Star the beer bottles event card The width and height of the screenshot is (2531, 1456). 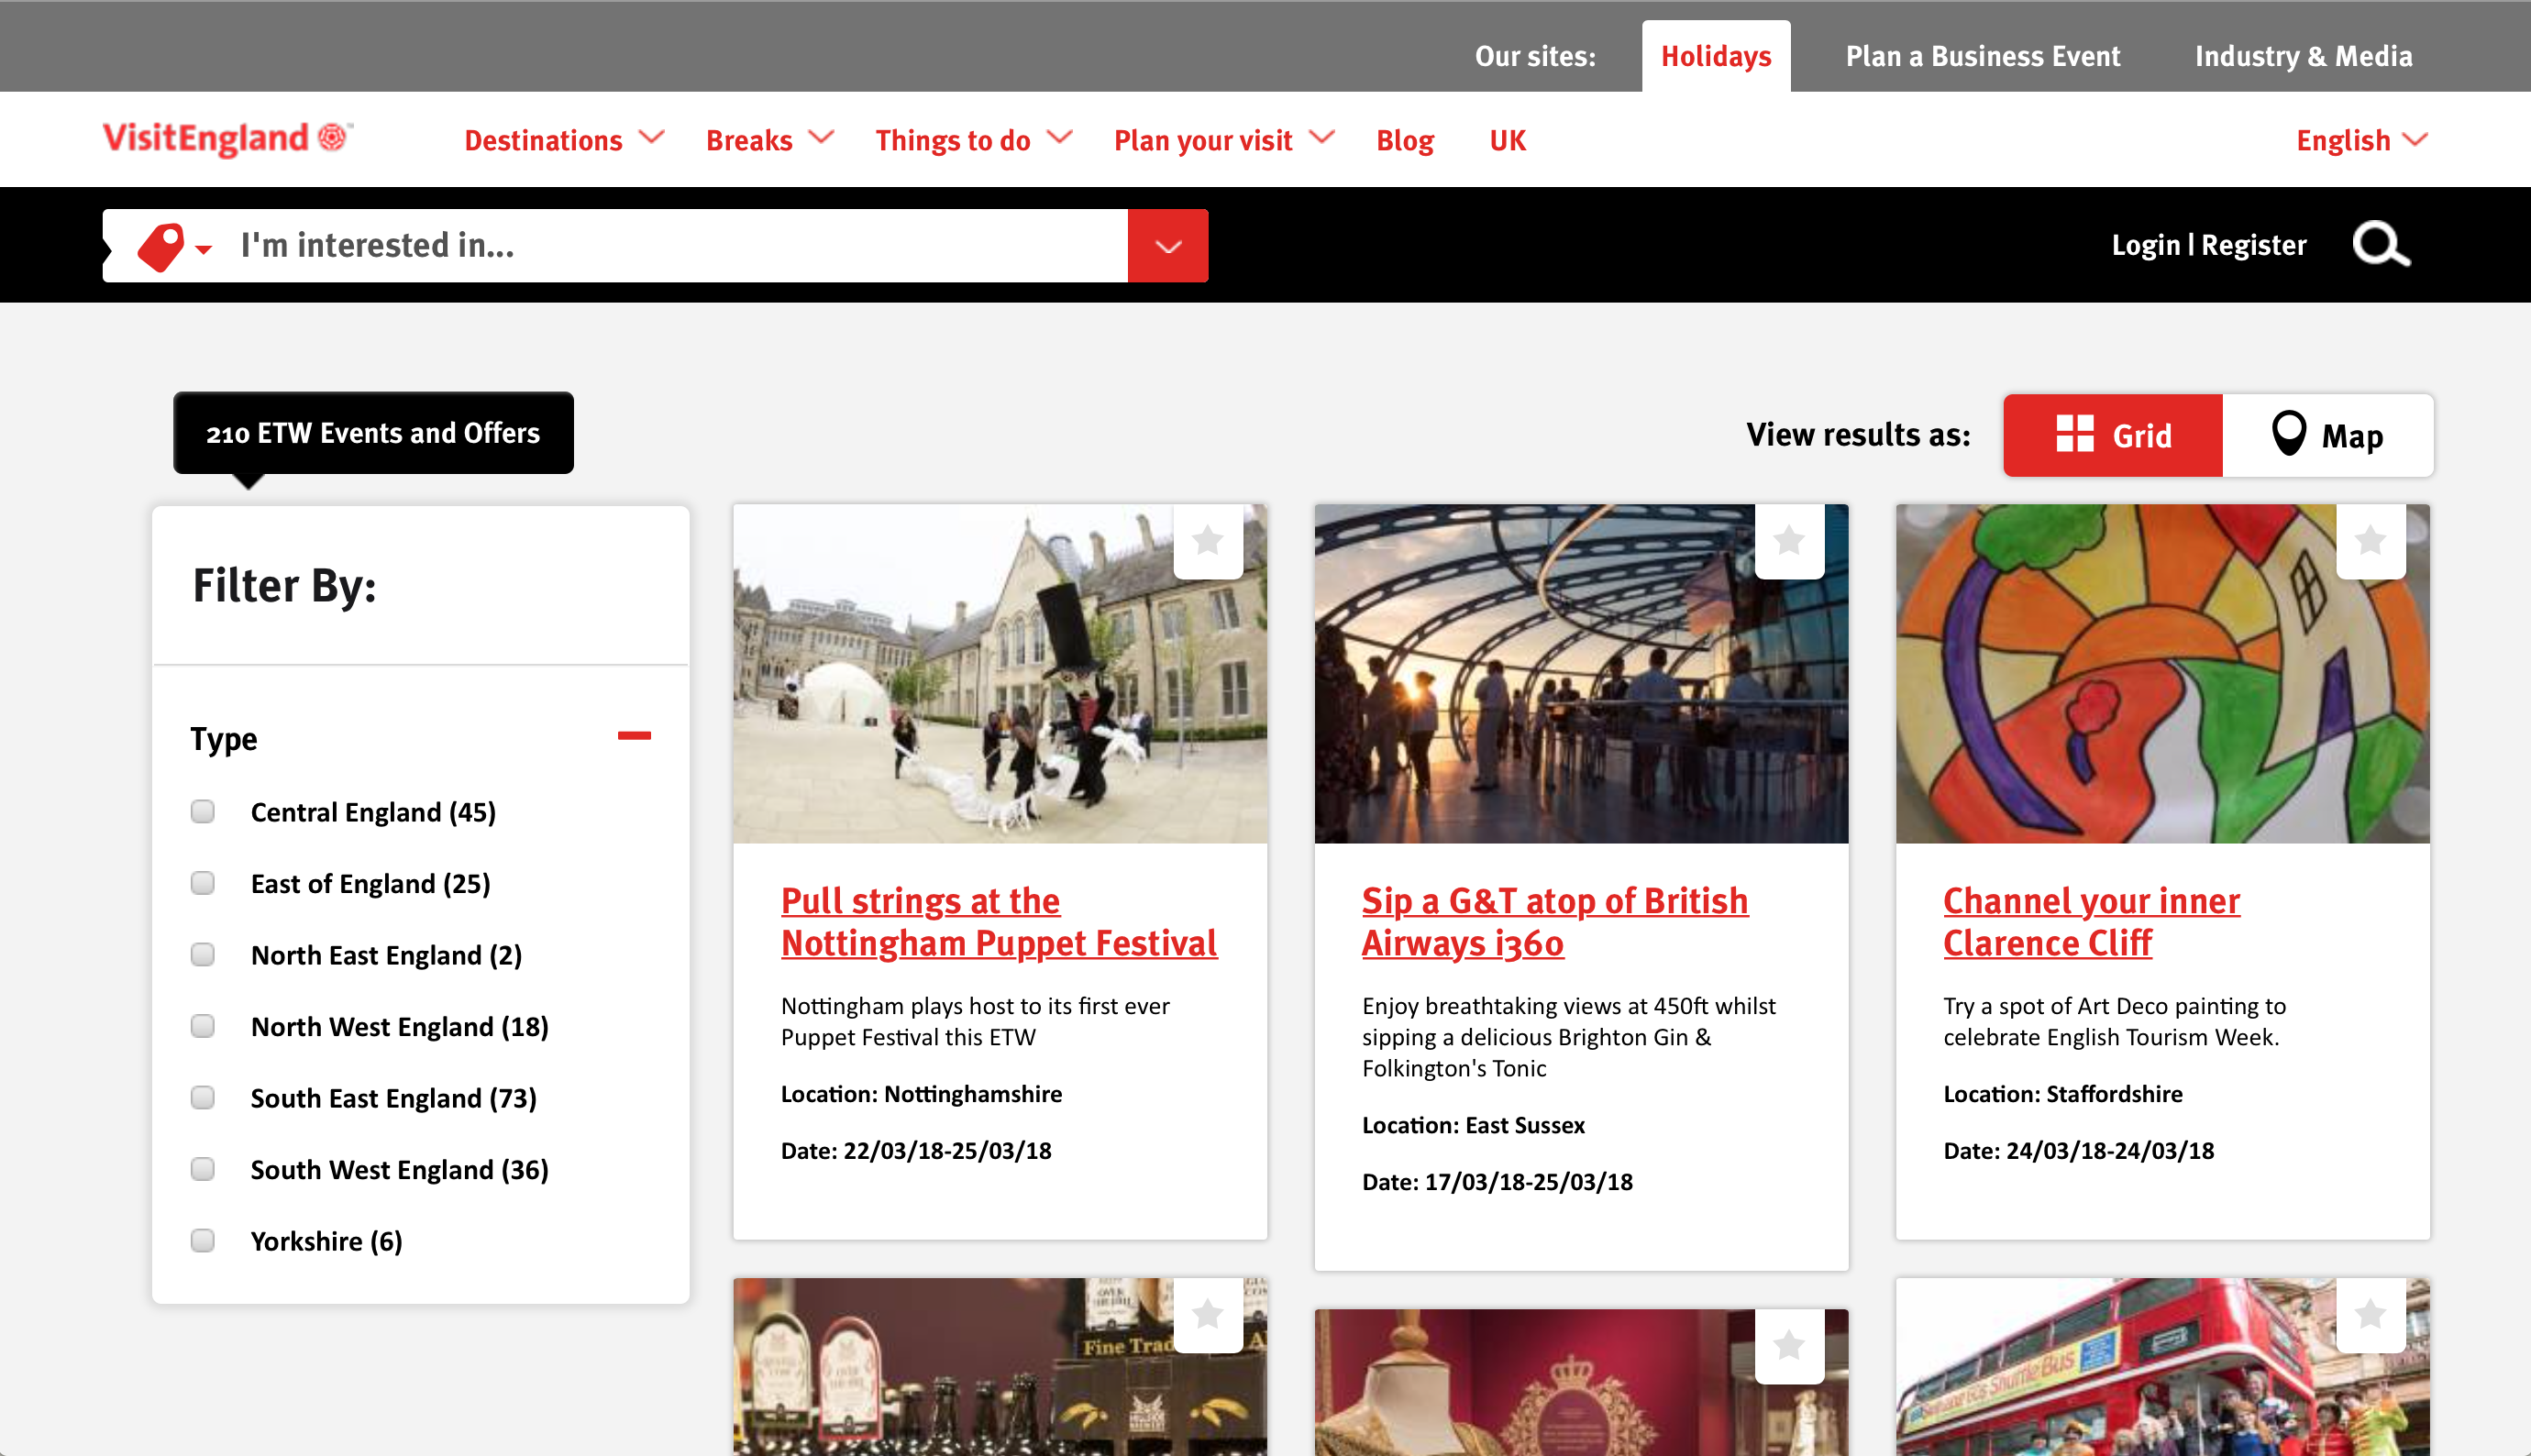point(1208,1314)
